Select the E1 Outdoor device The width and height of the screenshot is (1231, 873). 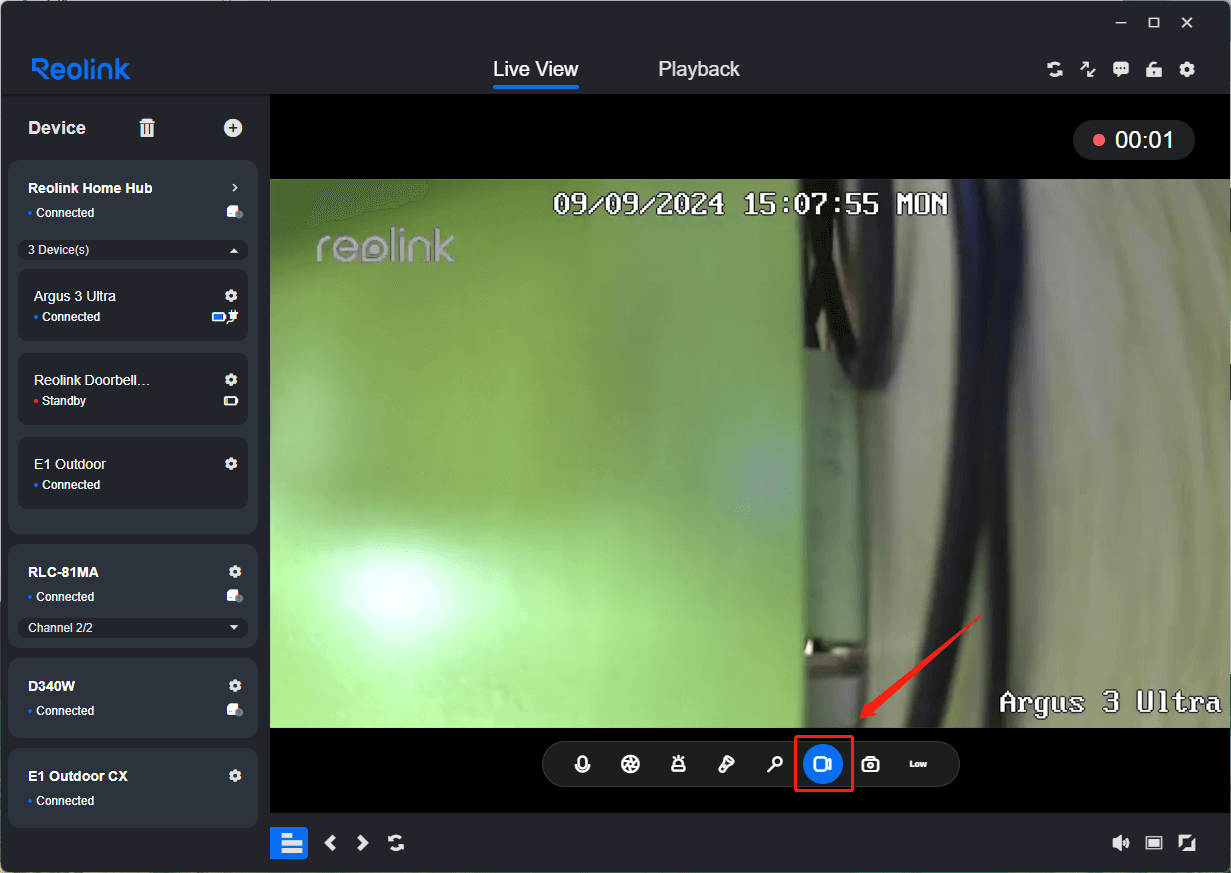click(x=133, y=473)
